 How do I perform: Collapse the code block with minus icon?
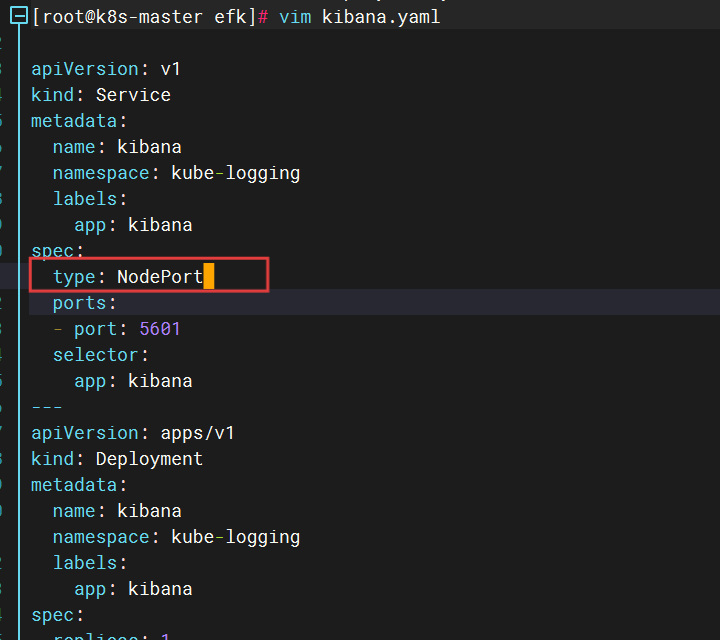pyautogui.click(x=19, y=16)
